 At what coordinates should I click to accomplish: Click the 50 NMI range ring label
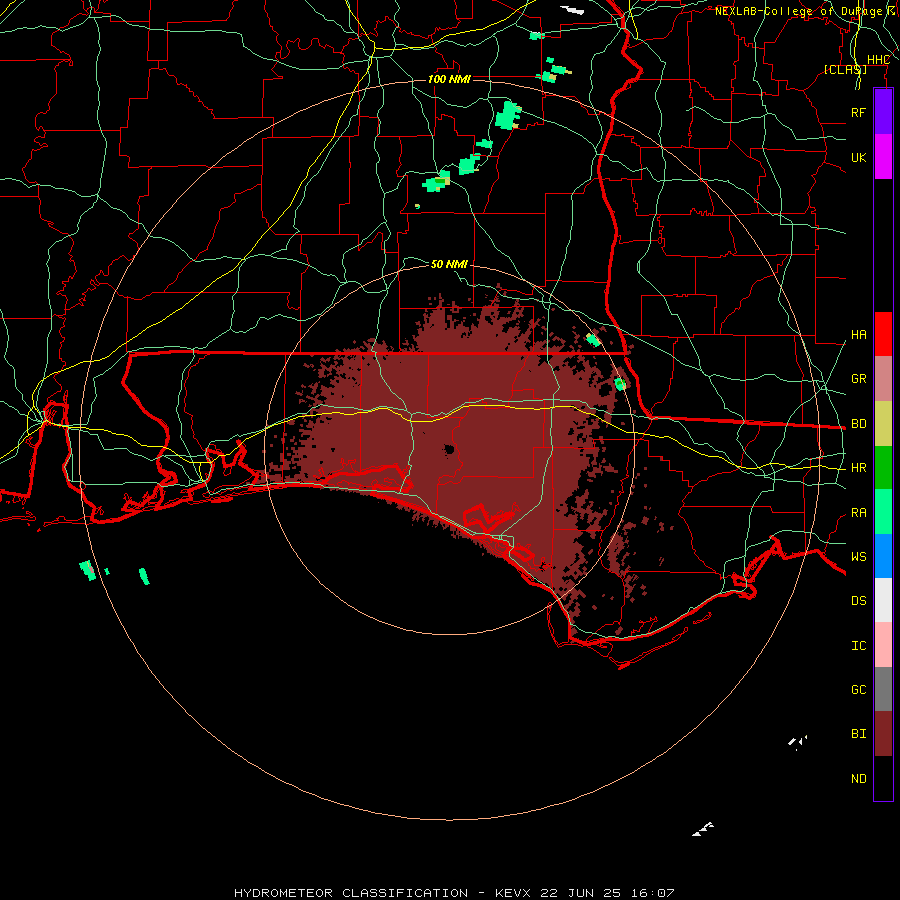coord(449,264)
